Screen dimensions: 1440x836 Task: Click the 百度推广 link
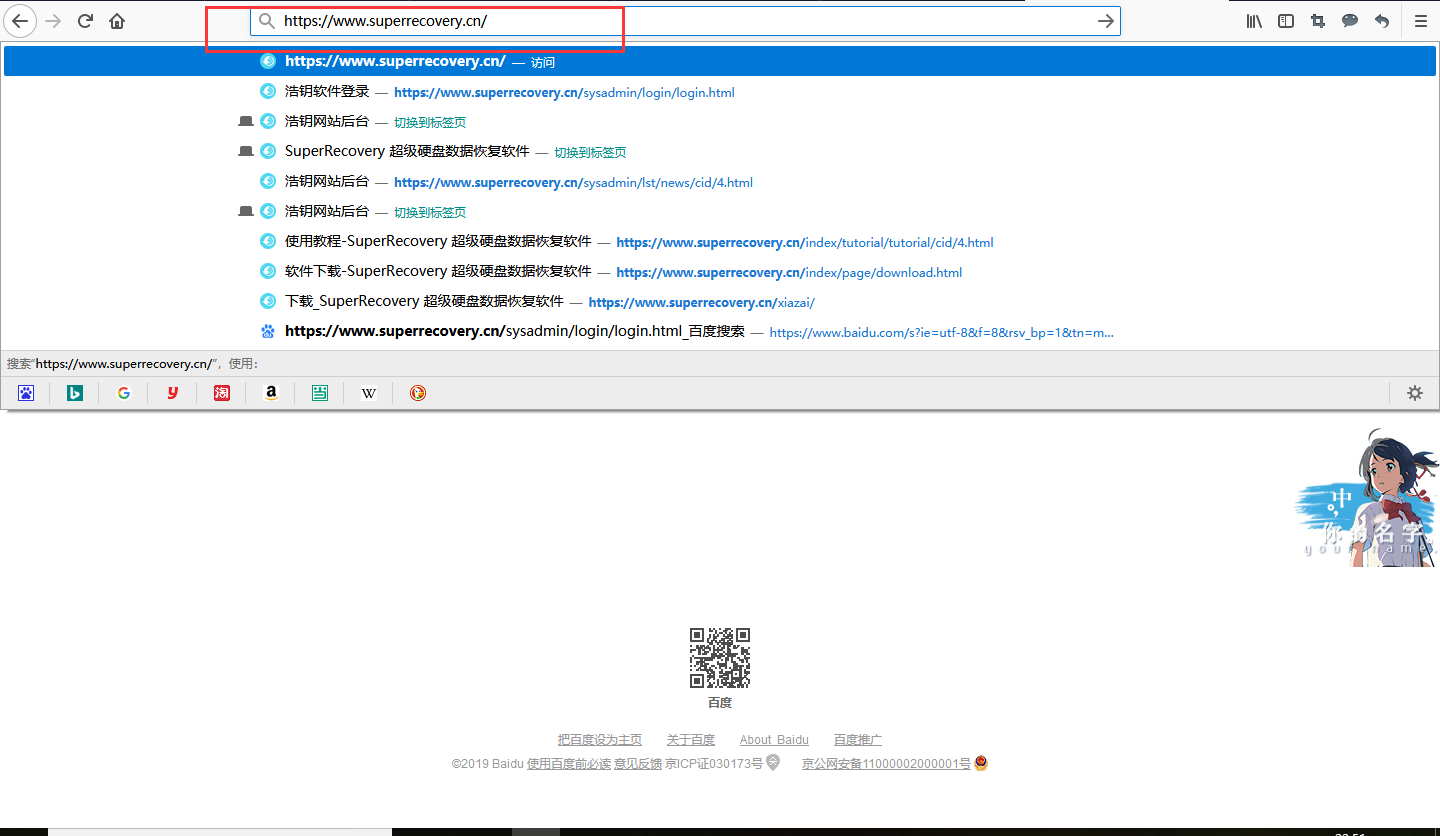[x=858, y=740]
